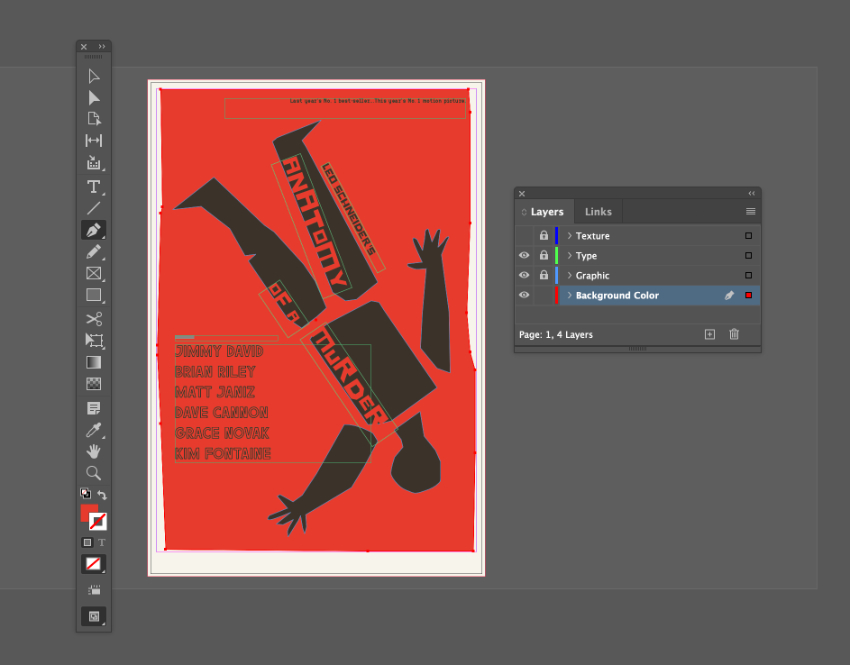Select the Free Transform tool
Screen dimensions: 850x665
[93, 340]
